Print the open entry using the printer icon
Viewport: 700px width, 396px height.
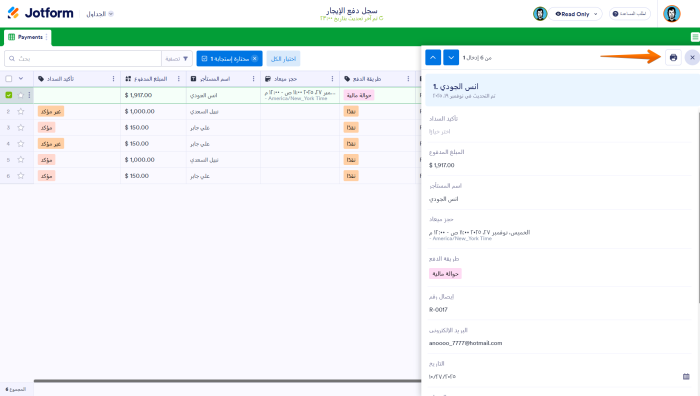coord(673,58)
